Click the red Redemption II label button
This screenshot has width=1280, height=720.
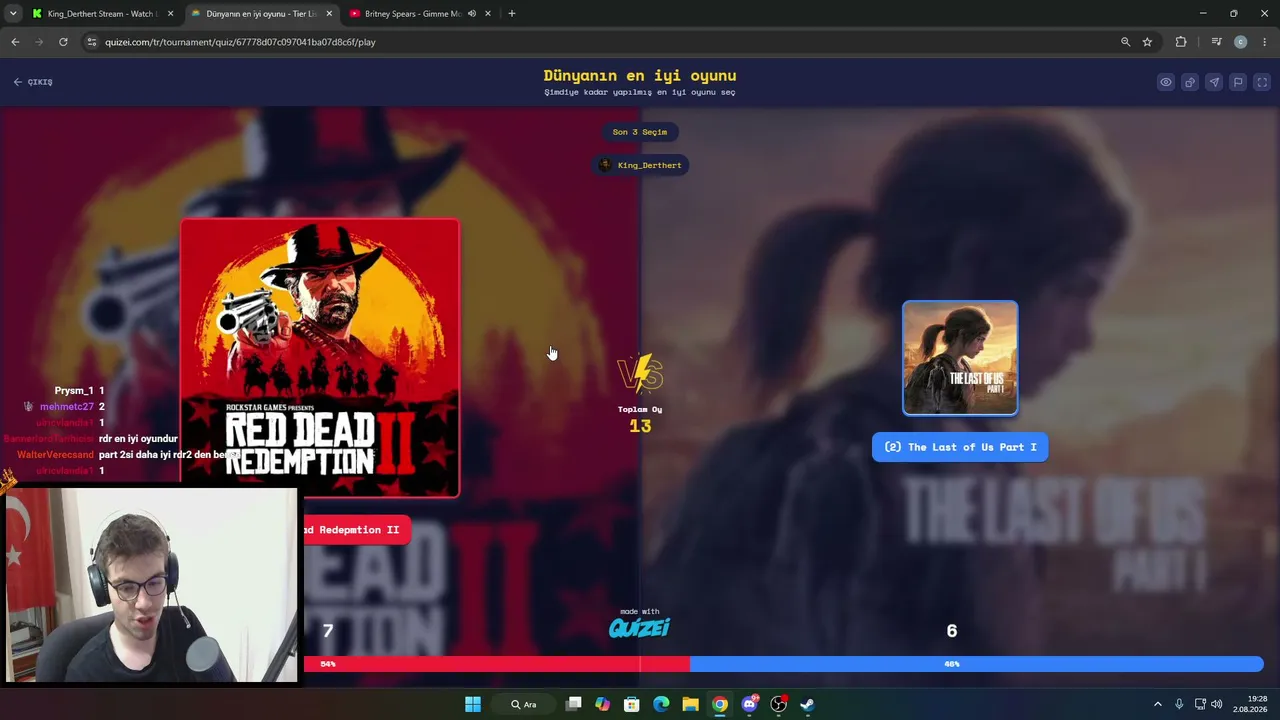(355, 530)
